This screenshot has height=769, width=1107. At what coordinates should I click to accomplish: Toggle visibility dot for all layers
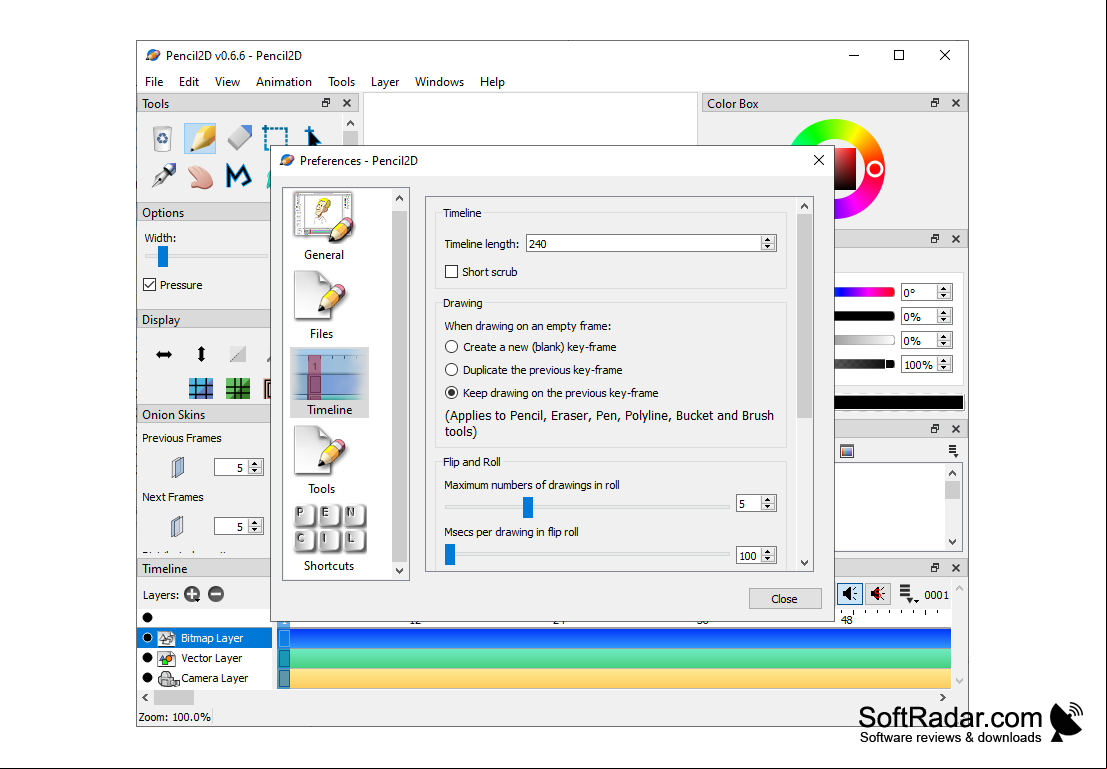[x=148, y=617]
